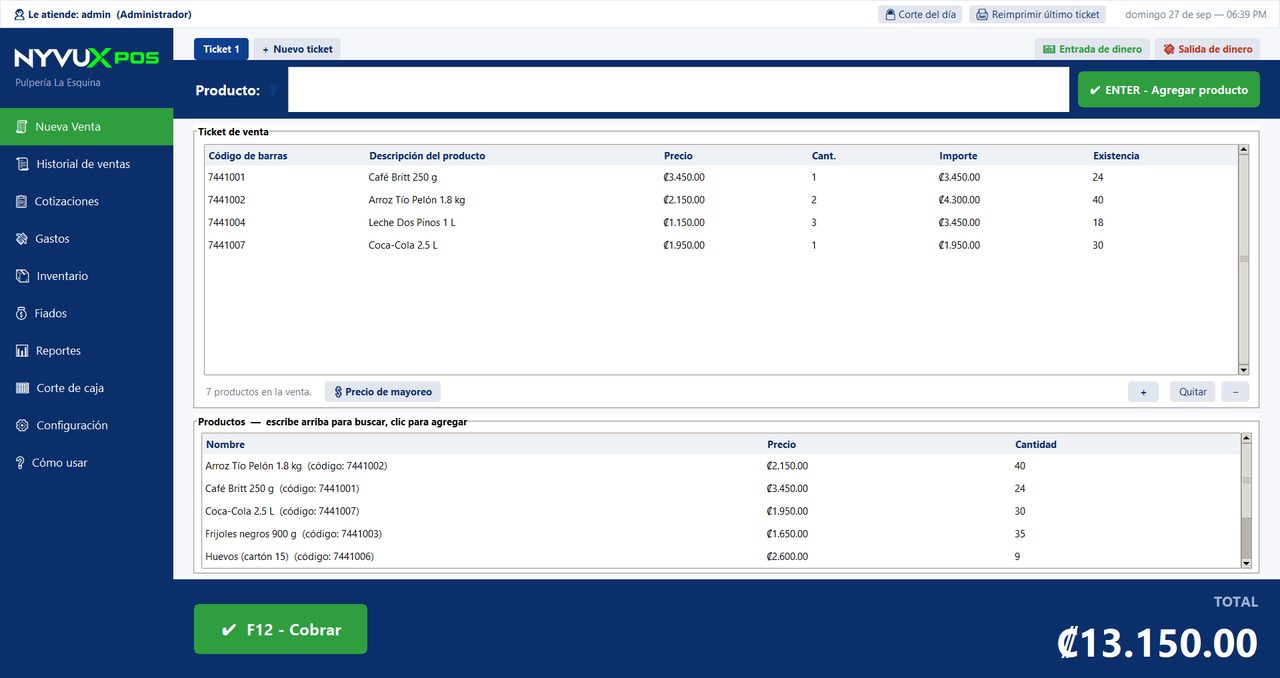Increase quantity with the + button

point(1143,392)
